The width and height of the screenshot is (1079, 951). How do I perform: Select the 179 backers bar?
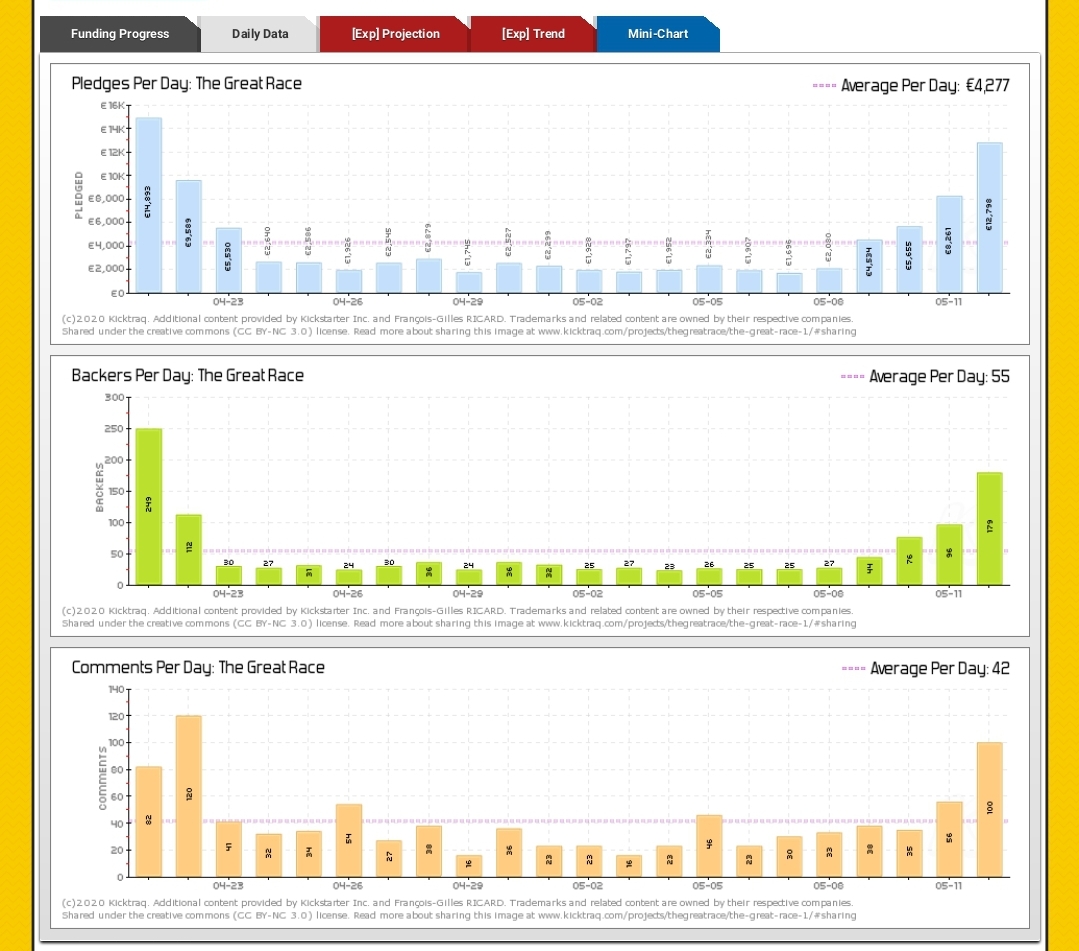point(989,528)
